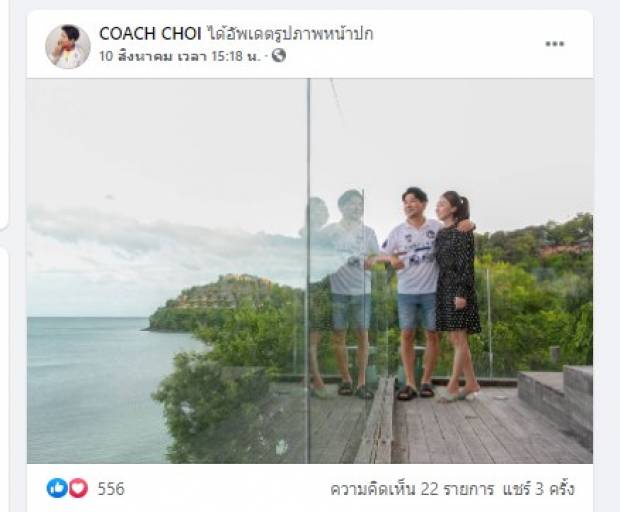Click the hillside resort in the photo

[x=223, y=293]
